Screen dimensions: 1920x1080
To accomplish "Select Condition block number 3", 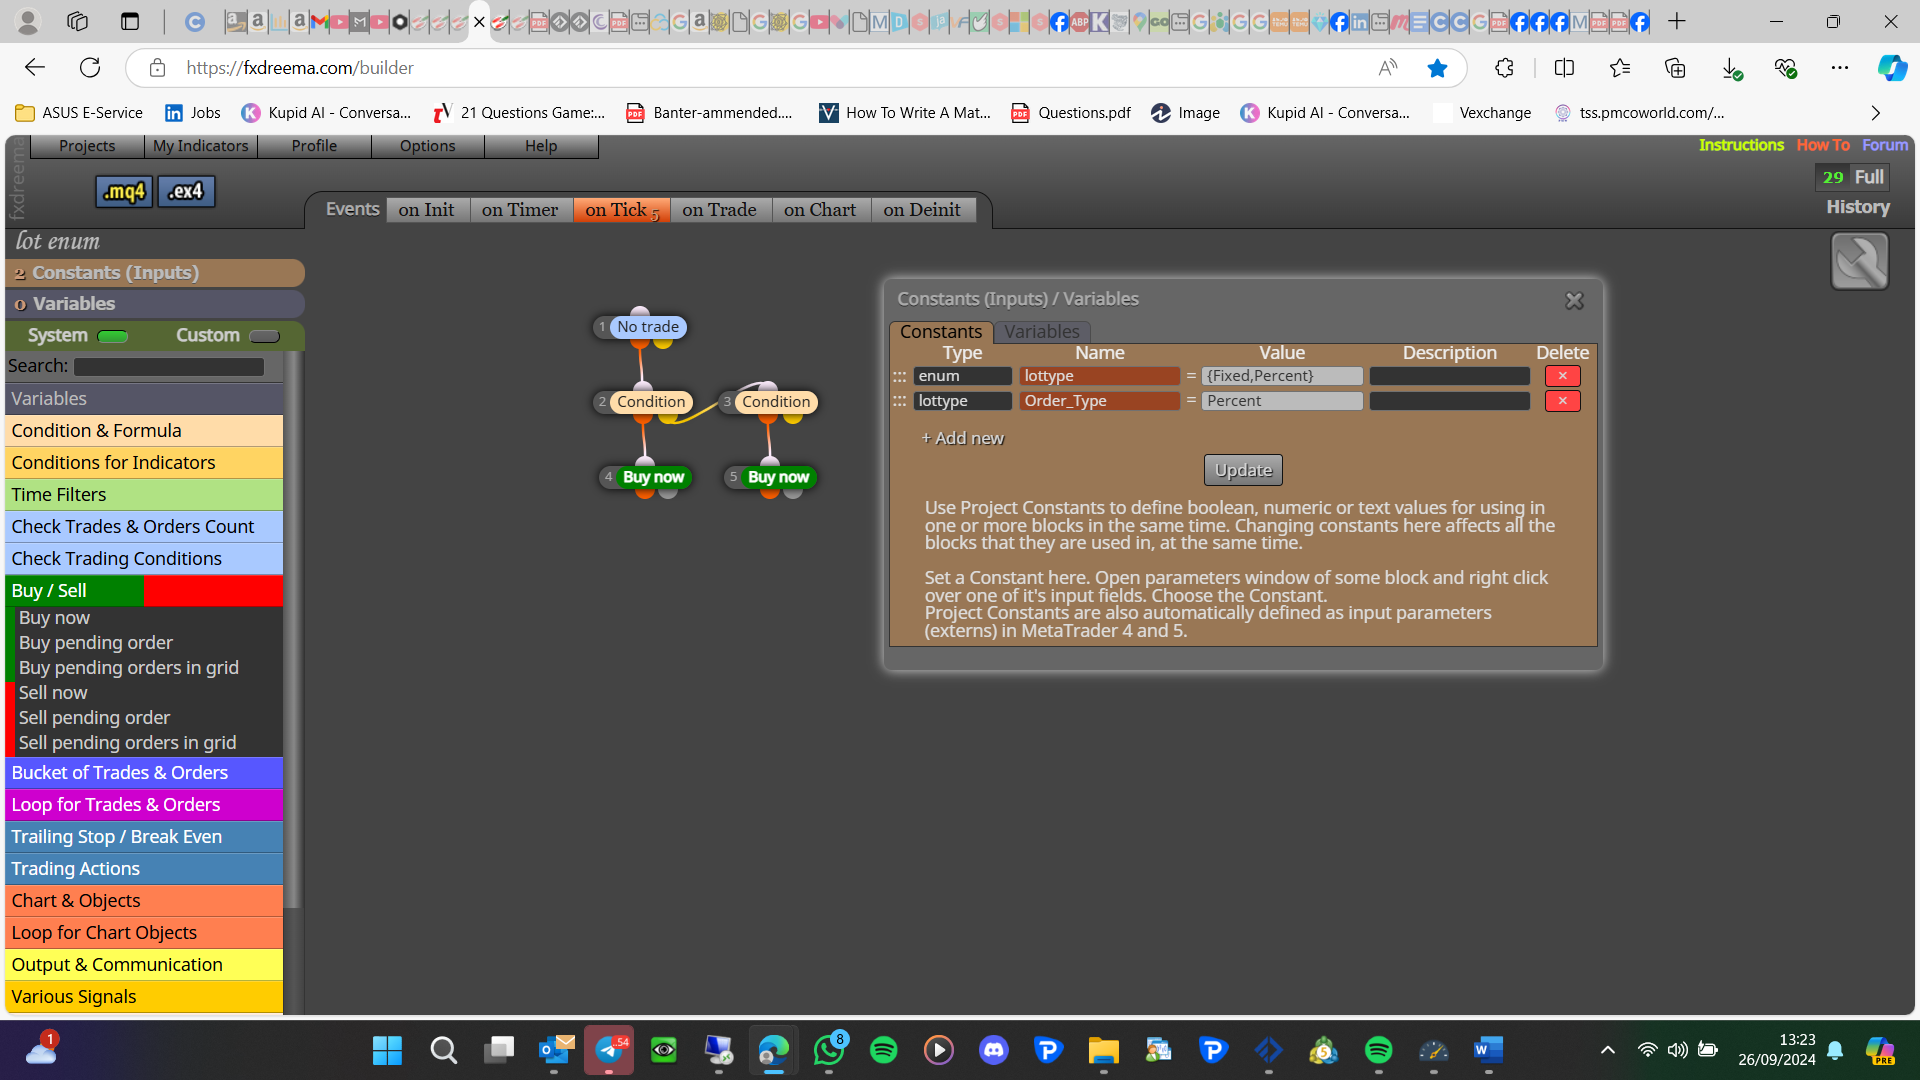I will (x=775, y=402).
